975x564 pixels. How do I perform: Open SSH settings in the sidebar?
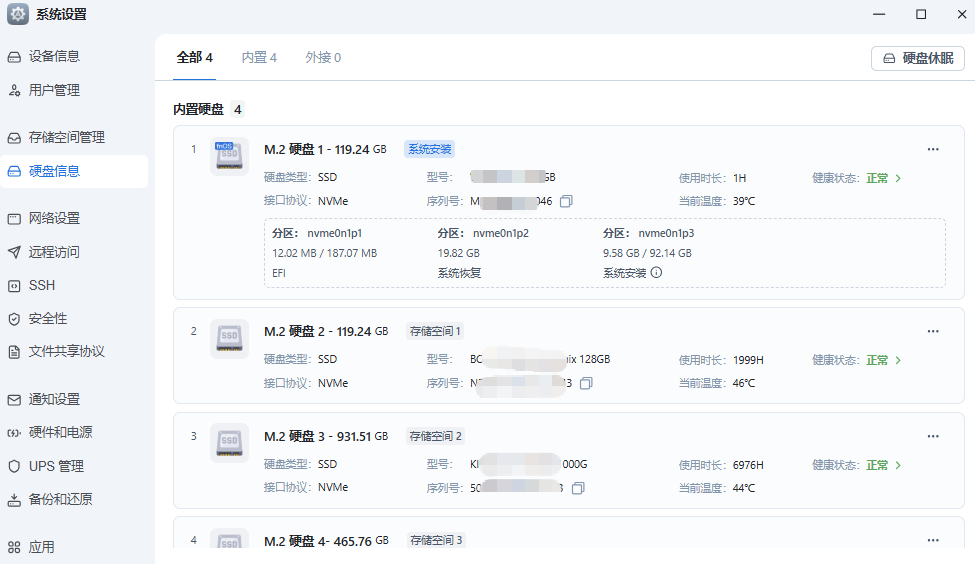(42, 285)
